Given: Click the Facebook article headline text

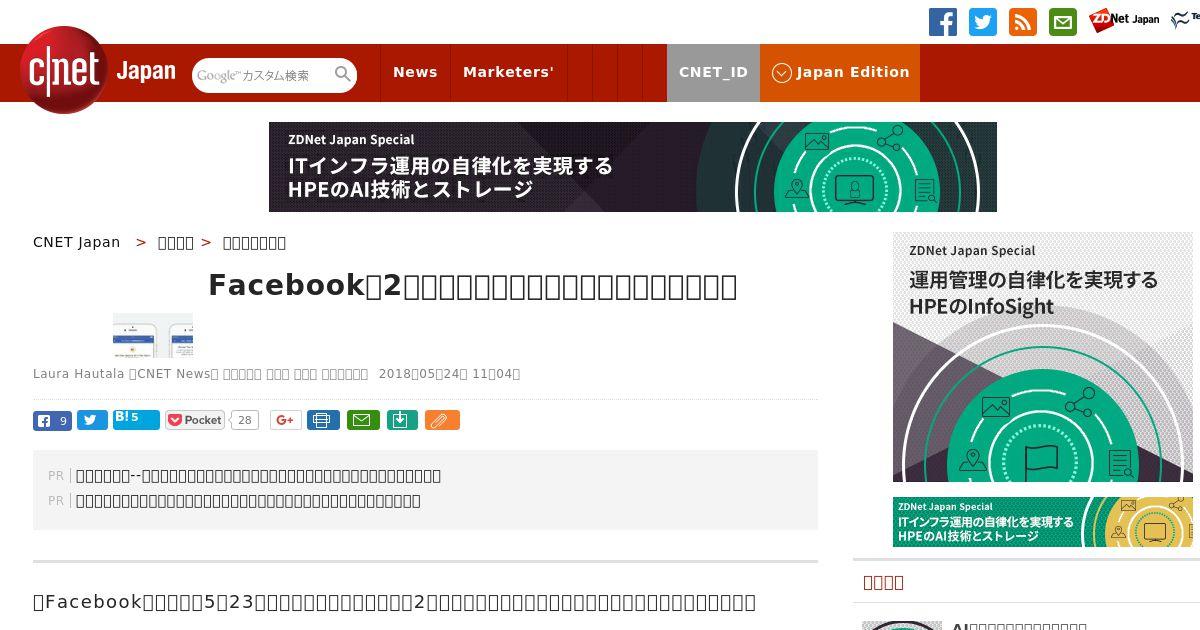Looking at the screenshot, I should tap(472, 286).
